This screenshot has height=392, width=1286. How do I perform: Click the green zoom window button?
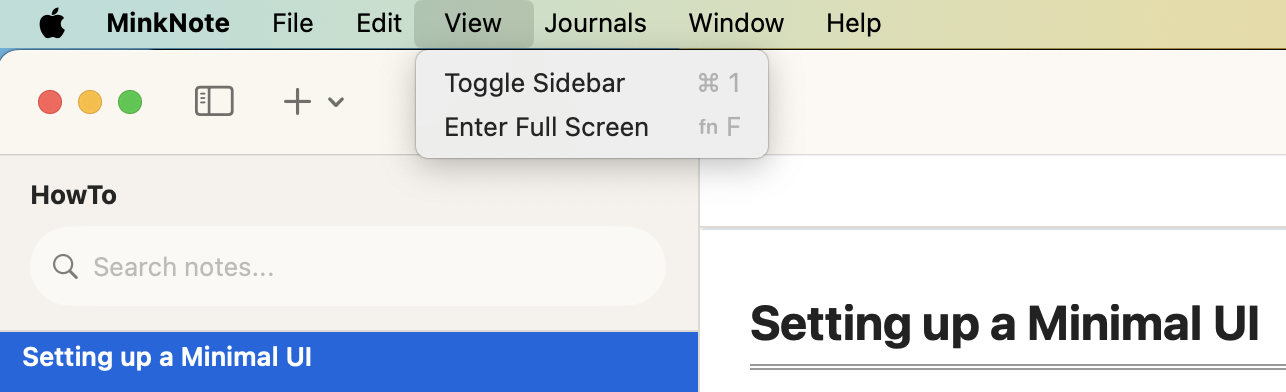130,102
